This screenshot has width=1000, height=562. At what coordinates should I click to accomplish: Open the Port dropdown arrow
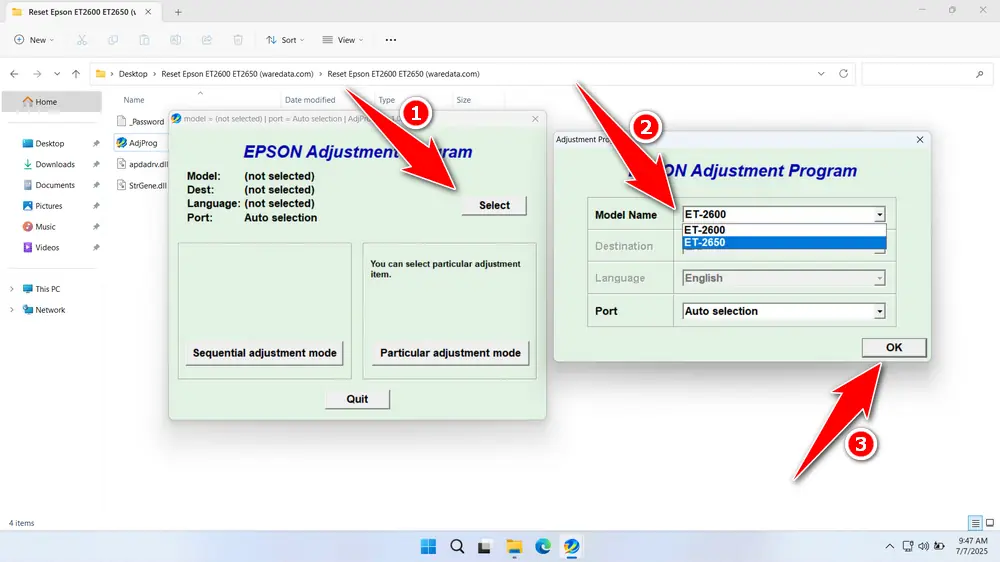tap(879, 311)
